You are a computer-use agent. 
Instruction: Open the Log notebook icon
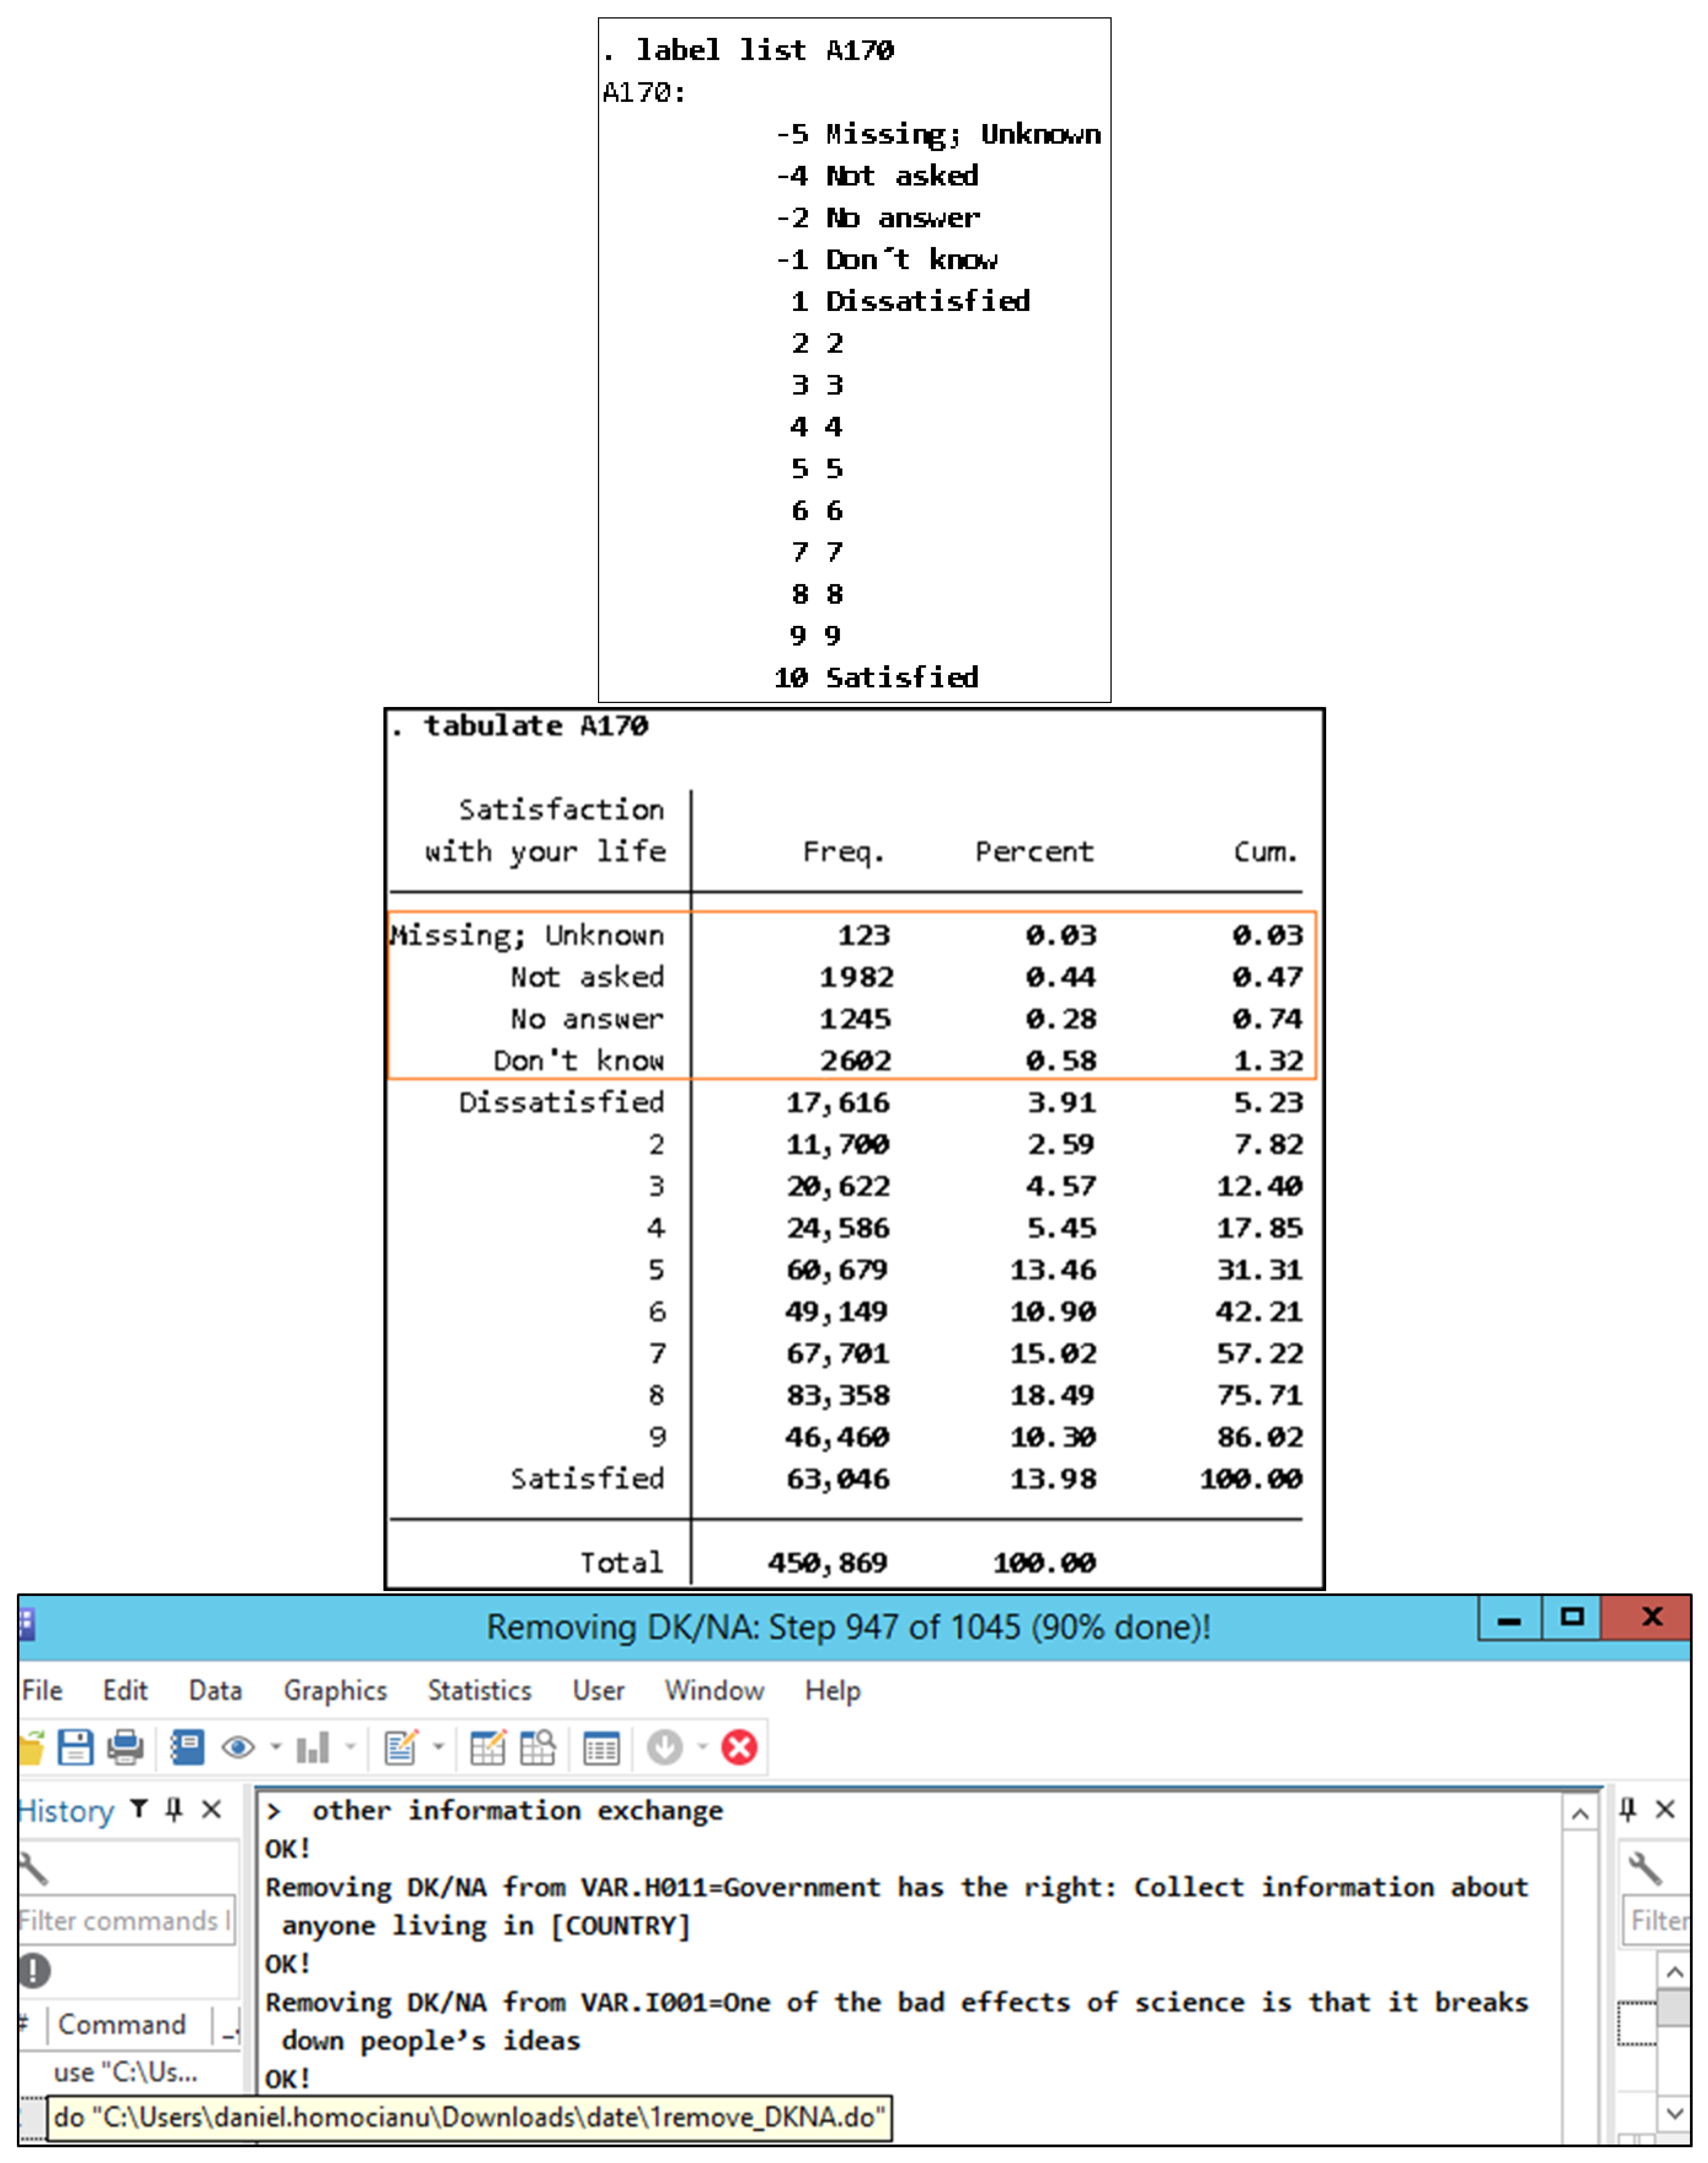coord(187,1747)
